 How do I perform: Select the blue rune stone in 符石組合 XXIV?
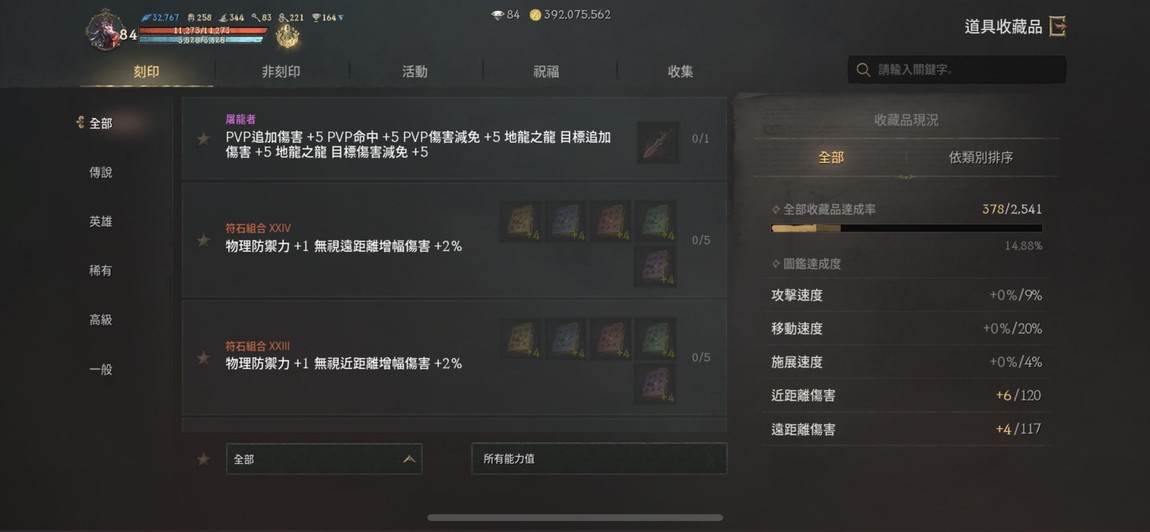point(566,221)
